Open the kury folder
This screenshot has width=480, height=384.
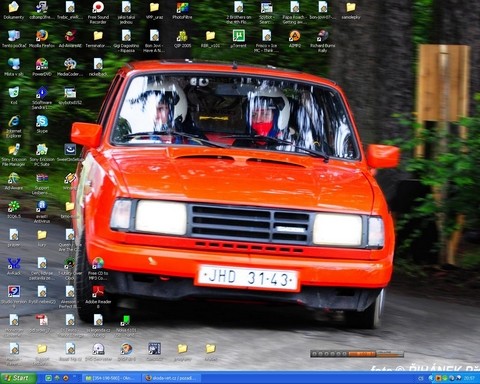pyautogui.click(x=42, y=239)
